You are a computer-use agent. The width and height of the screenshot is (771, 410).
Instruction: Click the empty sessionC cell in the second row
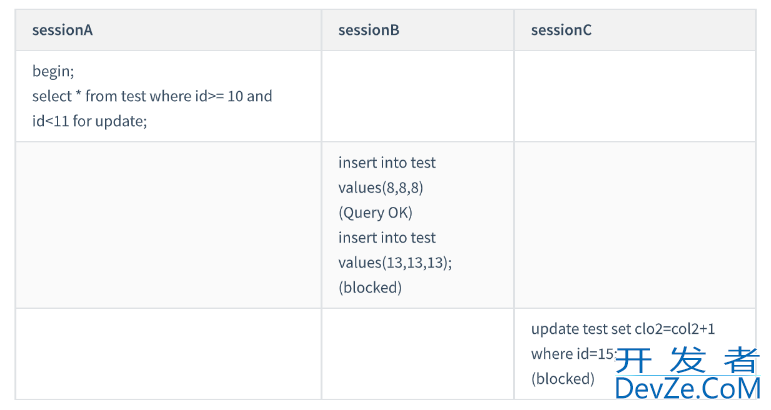point(635,225)
